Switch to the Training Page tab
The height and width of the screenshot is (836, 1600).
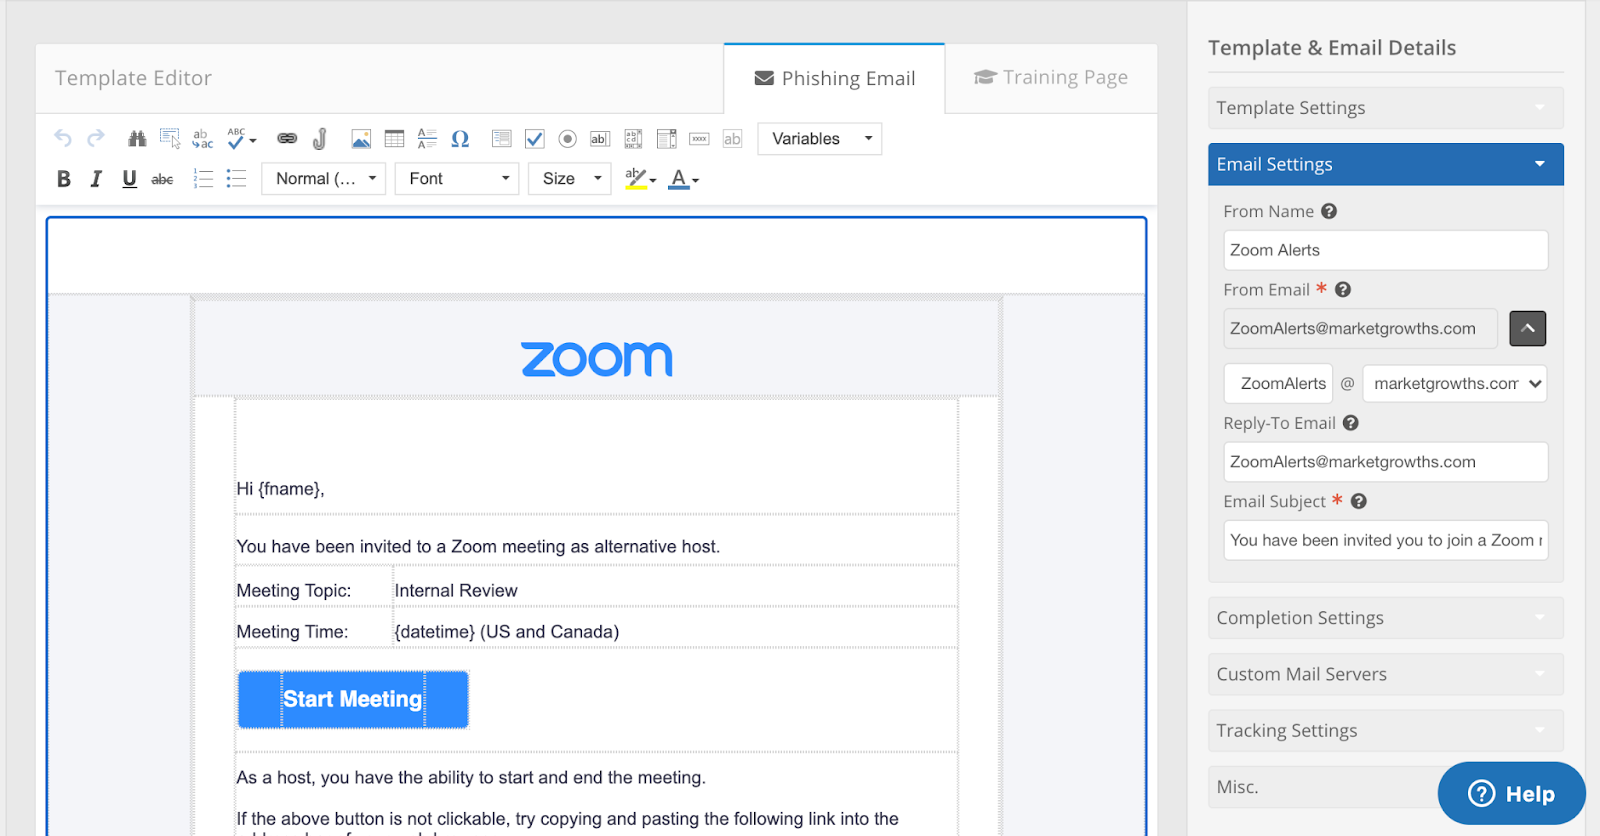pyautogui.click(x=1051, y=78)
